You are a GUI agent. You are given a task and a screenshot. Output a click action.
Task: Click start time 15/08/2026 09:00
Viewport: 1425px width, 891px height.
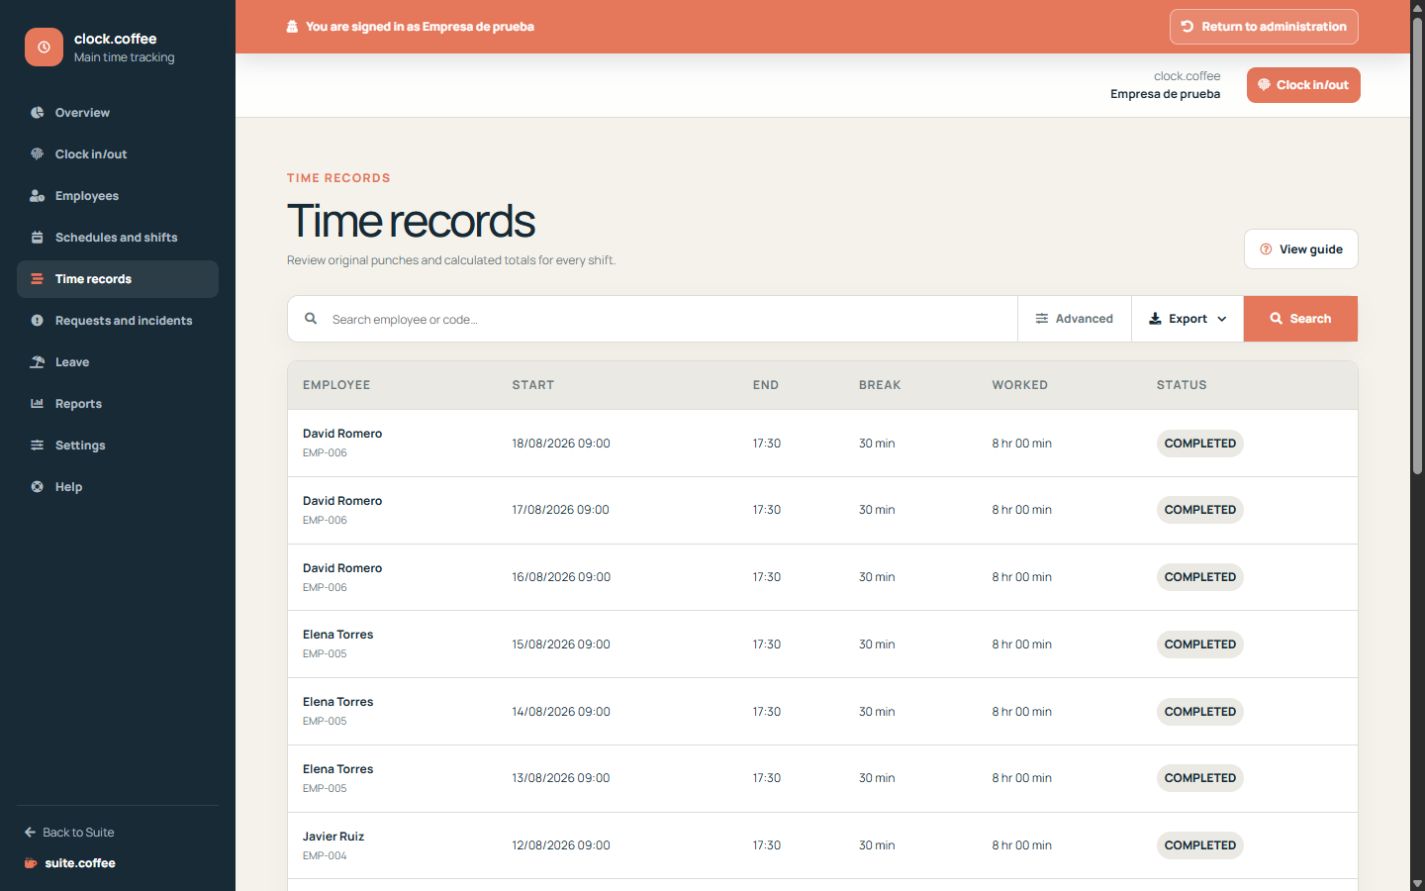click(x=561, y=644)
